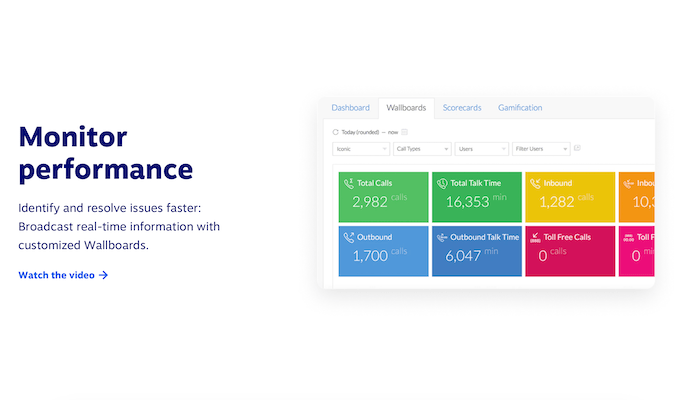The width and height of the screenshot is (675, 400).
Task: Expand the Filter Users dropdown
Action: 540,149
